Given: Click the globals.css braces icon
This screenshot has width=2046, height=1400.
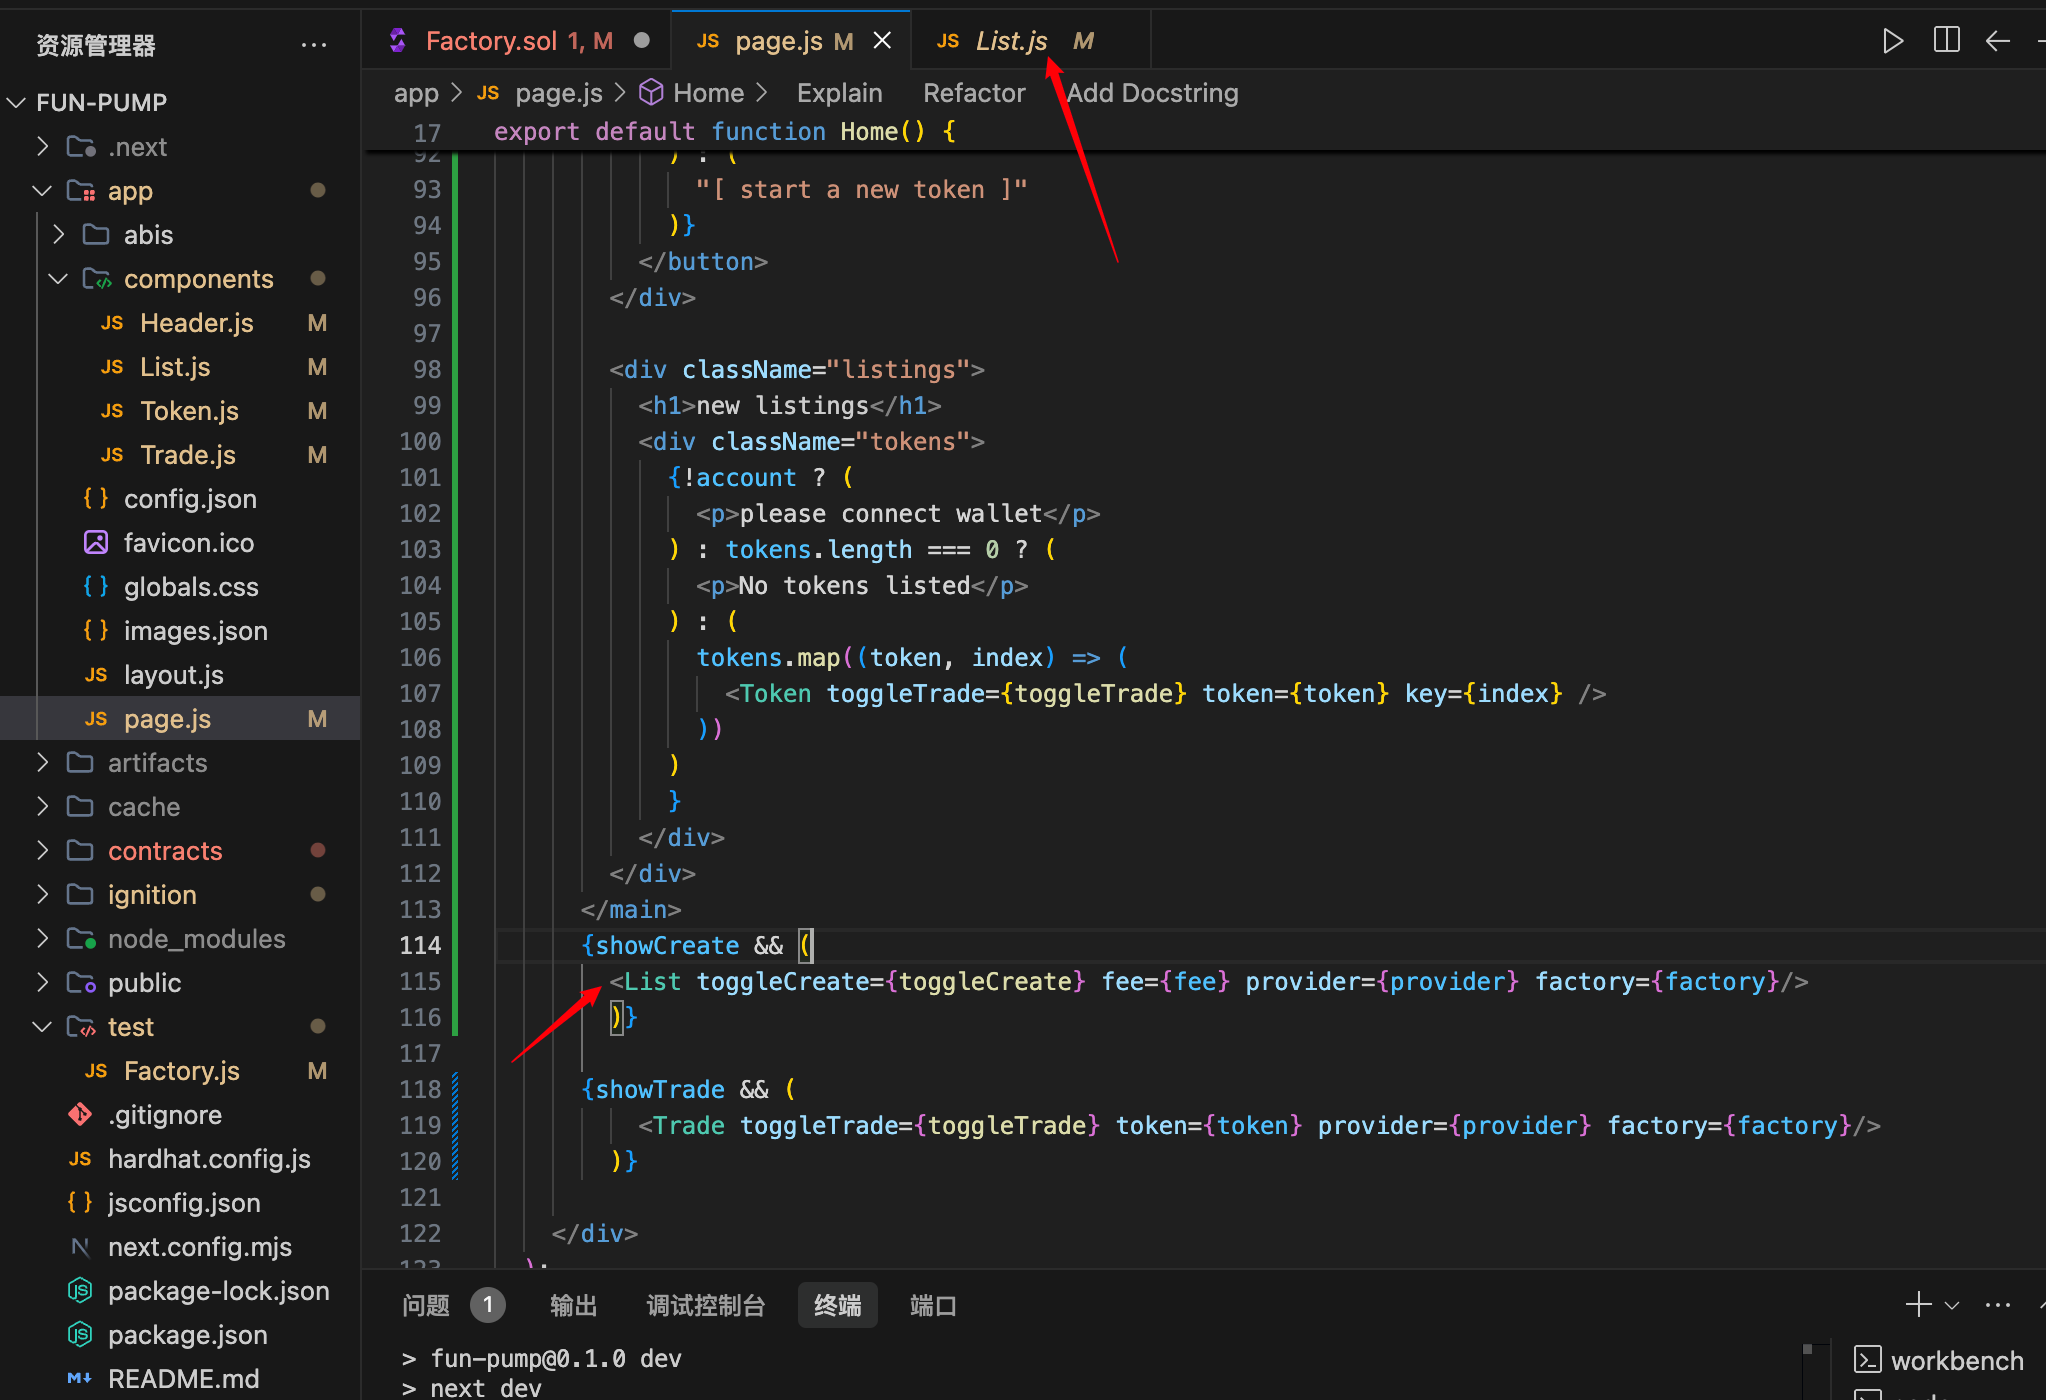Looking at the screenshot, I should click(x=96, y=587).
